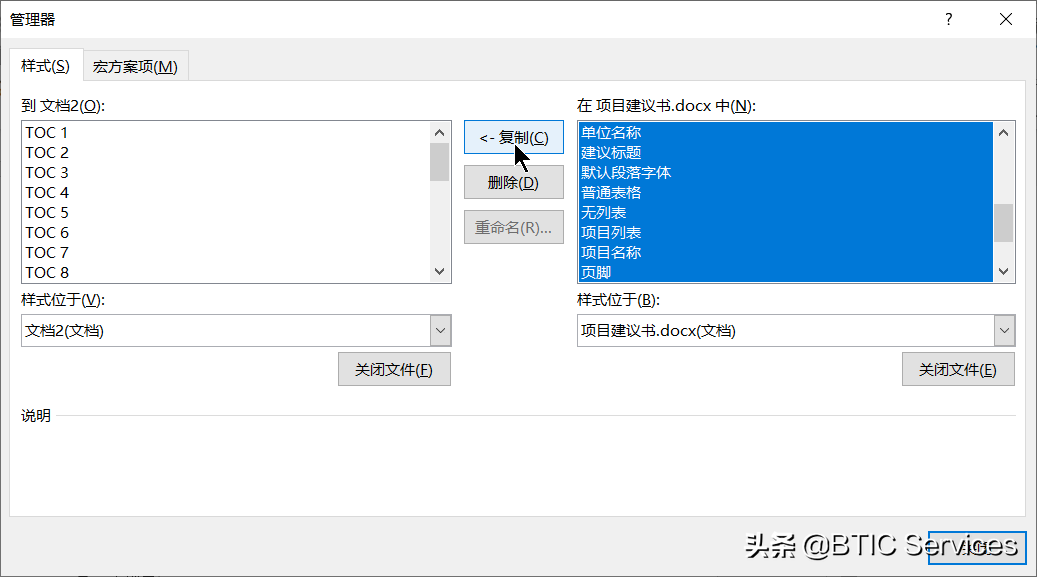The width and height of the screenshot is (1037, 577).
Task: Select the 普通表格 style
Action: tap(786, 193)
